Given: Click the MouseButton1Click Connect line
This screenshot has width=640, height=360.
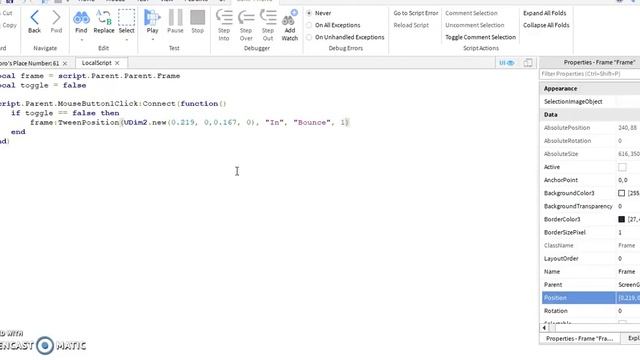Looking at the screenshot, I should 113,104.
